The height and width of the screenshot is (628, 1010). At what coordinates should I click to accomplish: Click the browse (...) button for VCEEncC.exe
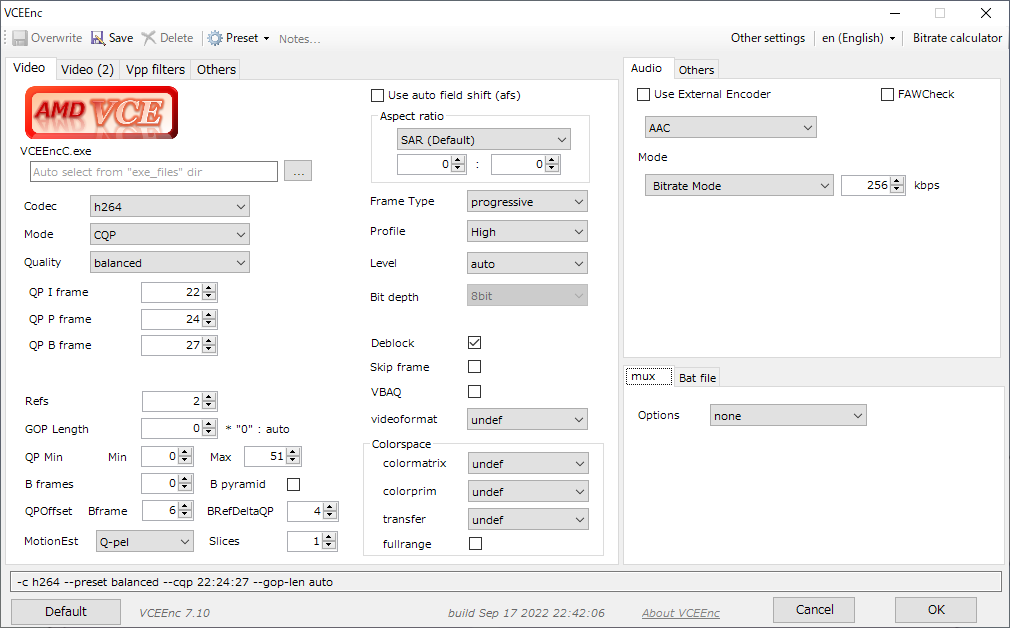pyautogui.click(x=298, y=171)
